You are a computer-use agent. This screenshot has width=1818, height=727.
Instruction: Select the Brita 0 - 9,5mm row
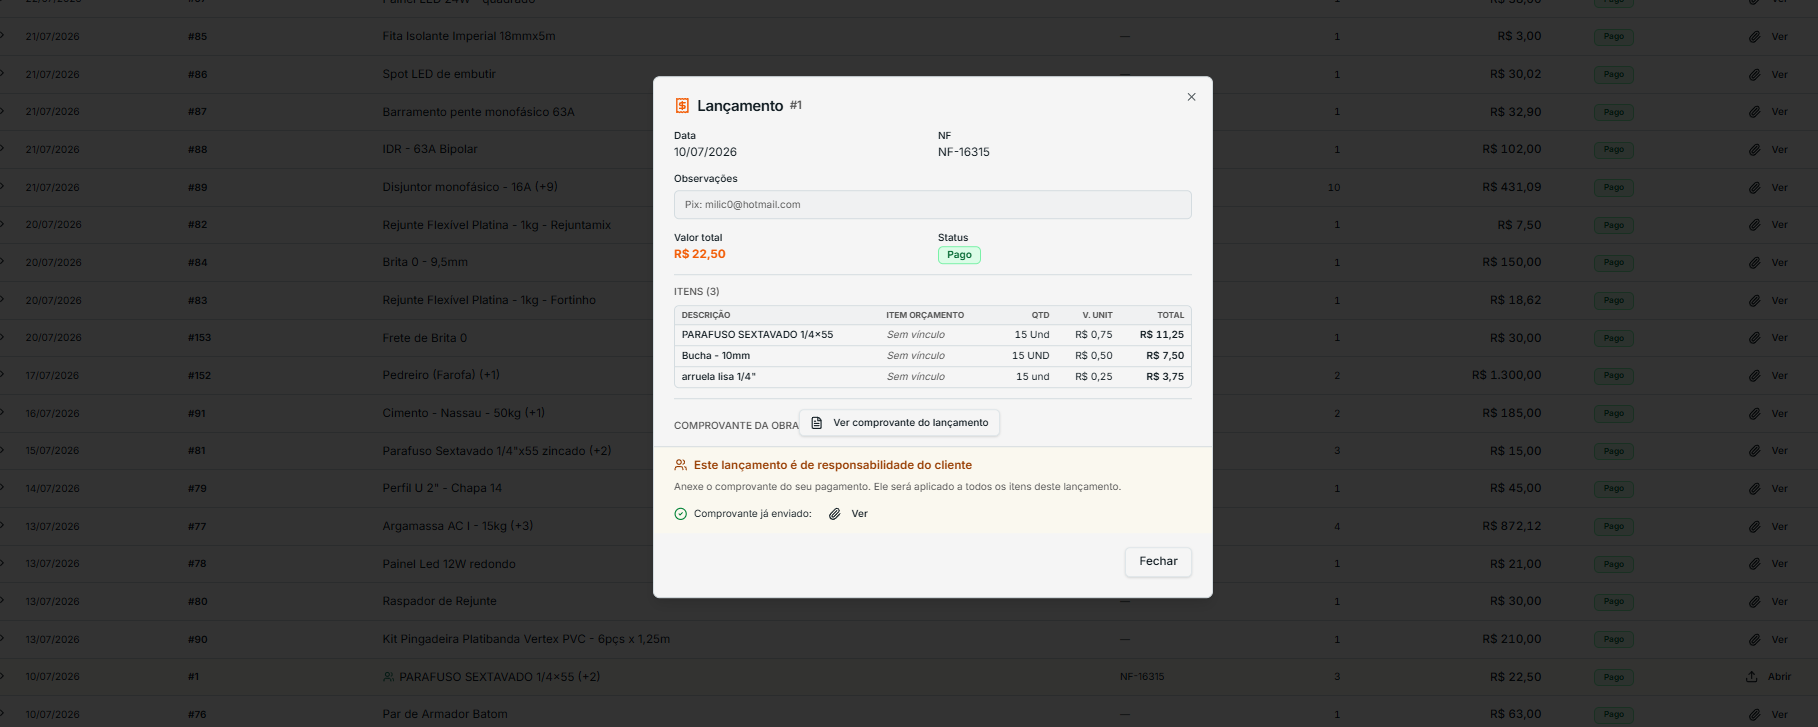(x=909, y=263)
